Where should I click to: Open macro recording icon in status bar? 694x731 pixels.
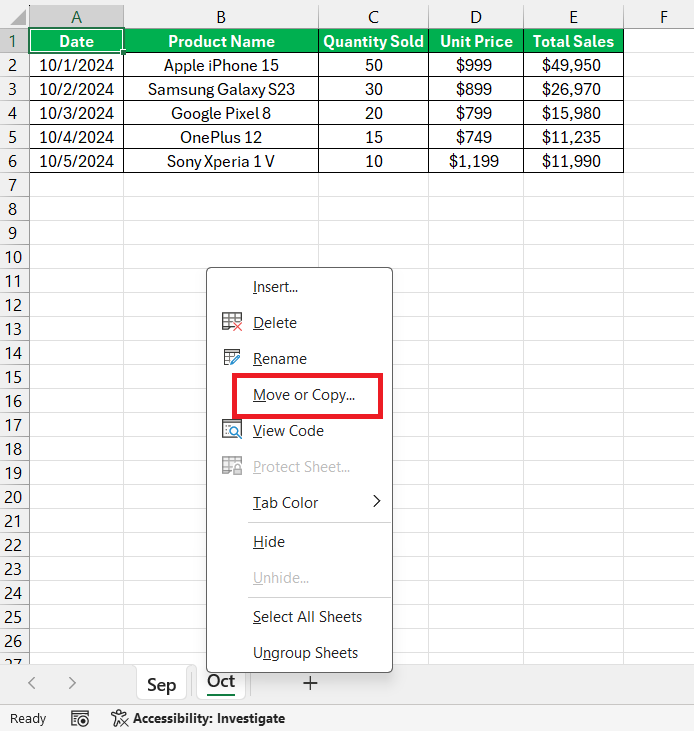click(80, 718)
